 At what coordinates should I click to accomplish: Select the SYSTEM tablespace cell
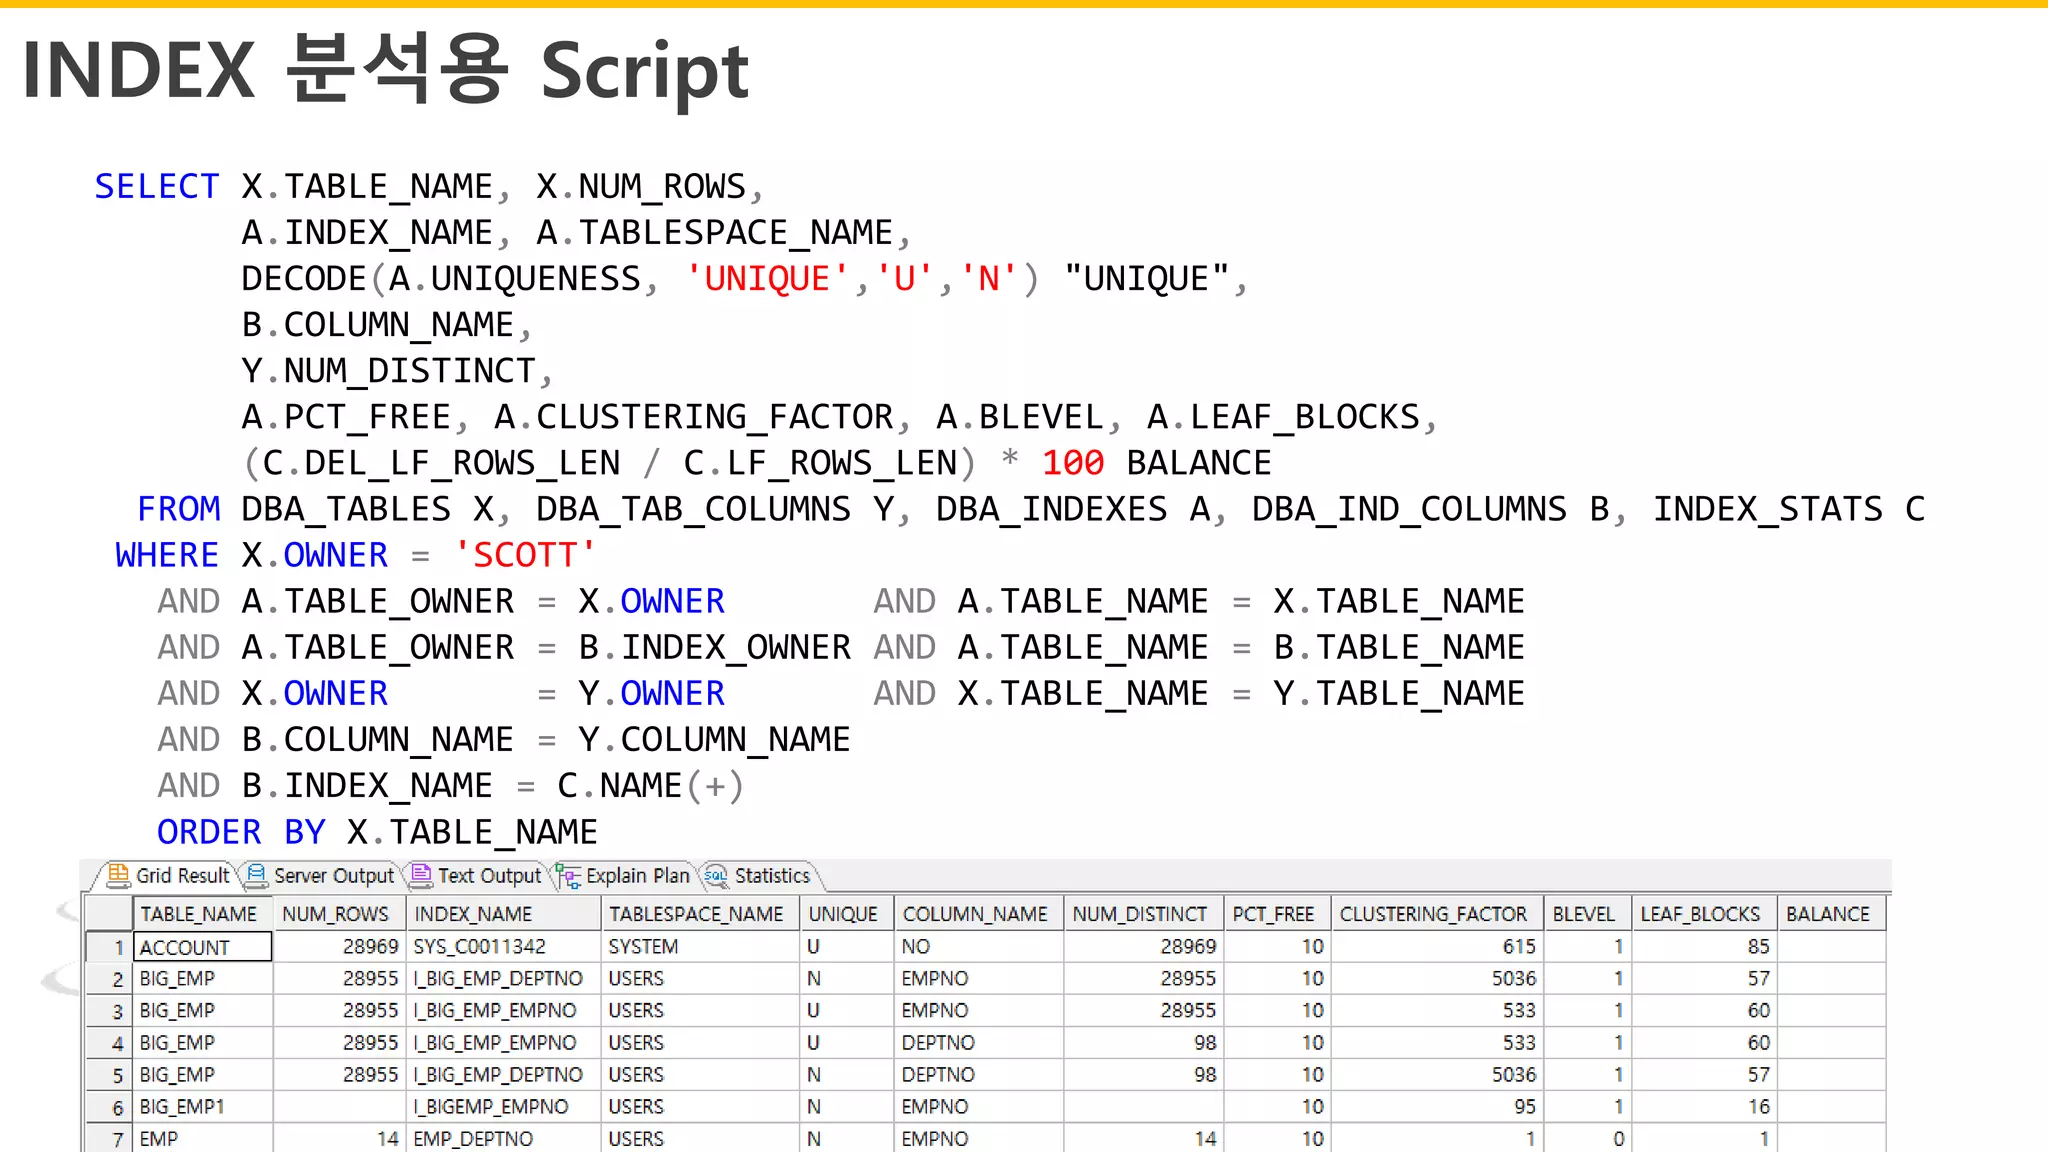pyautogui.click(x=699, y=947)
